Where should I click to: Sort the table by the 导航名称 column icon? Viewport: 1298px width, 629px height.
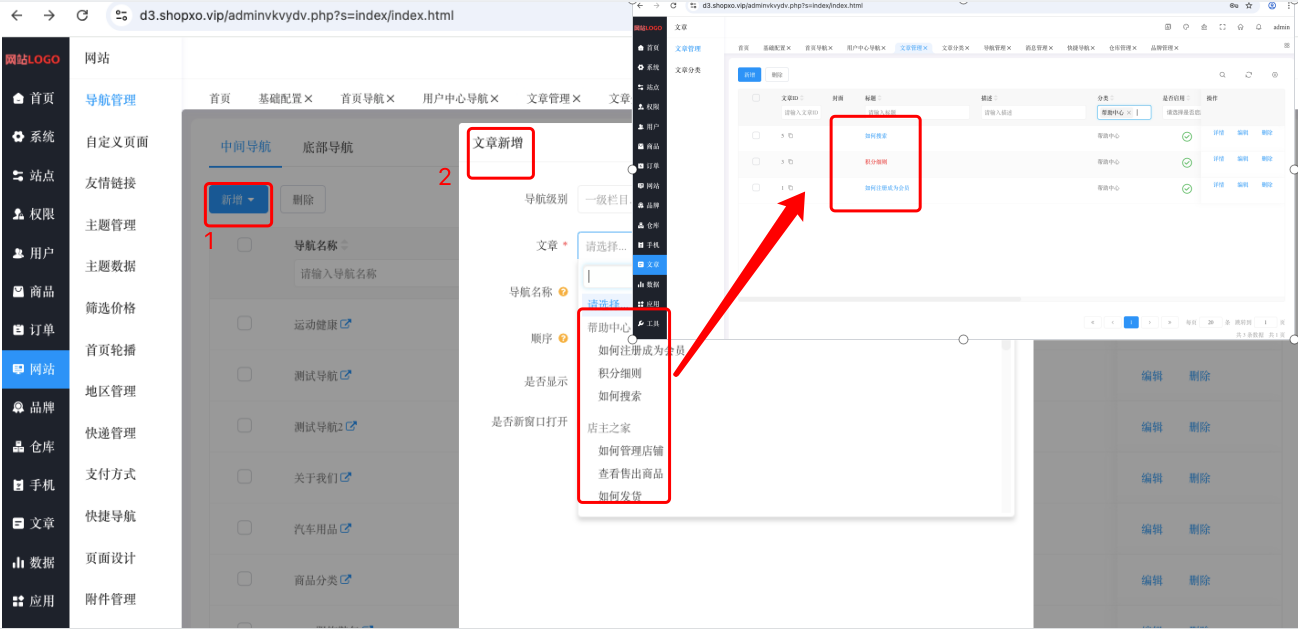coord(347,245)
